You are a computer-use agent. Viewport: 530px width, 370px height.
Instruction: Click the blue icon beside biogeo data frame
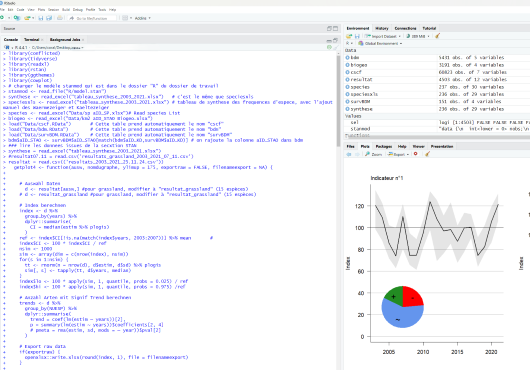(x=347, y=65)
